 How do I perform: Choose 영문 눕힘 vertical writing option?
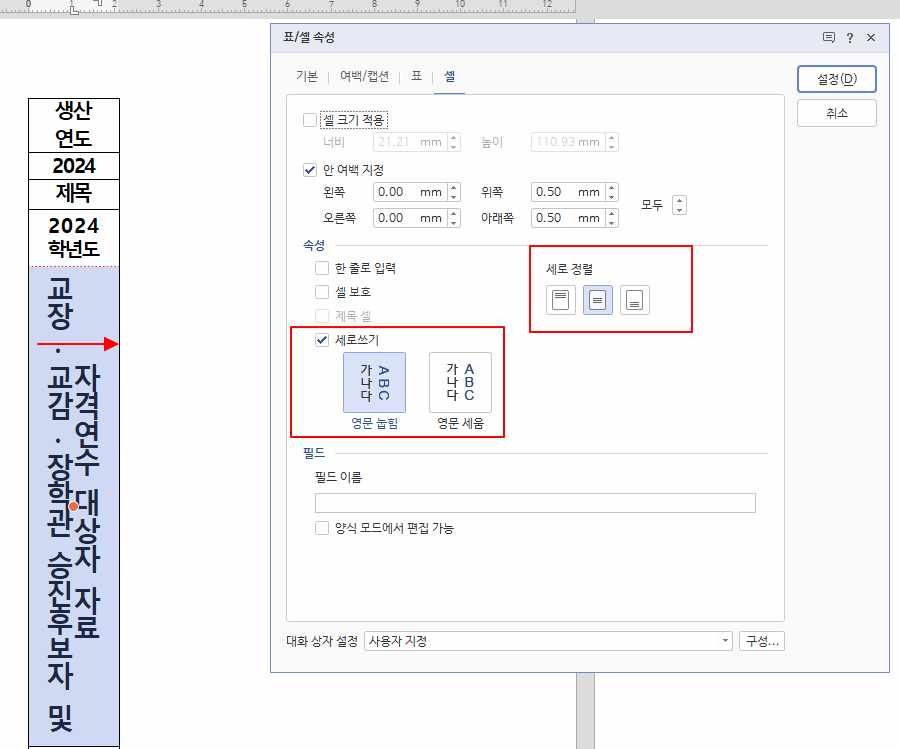click(374, 383)
